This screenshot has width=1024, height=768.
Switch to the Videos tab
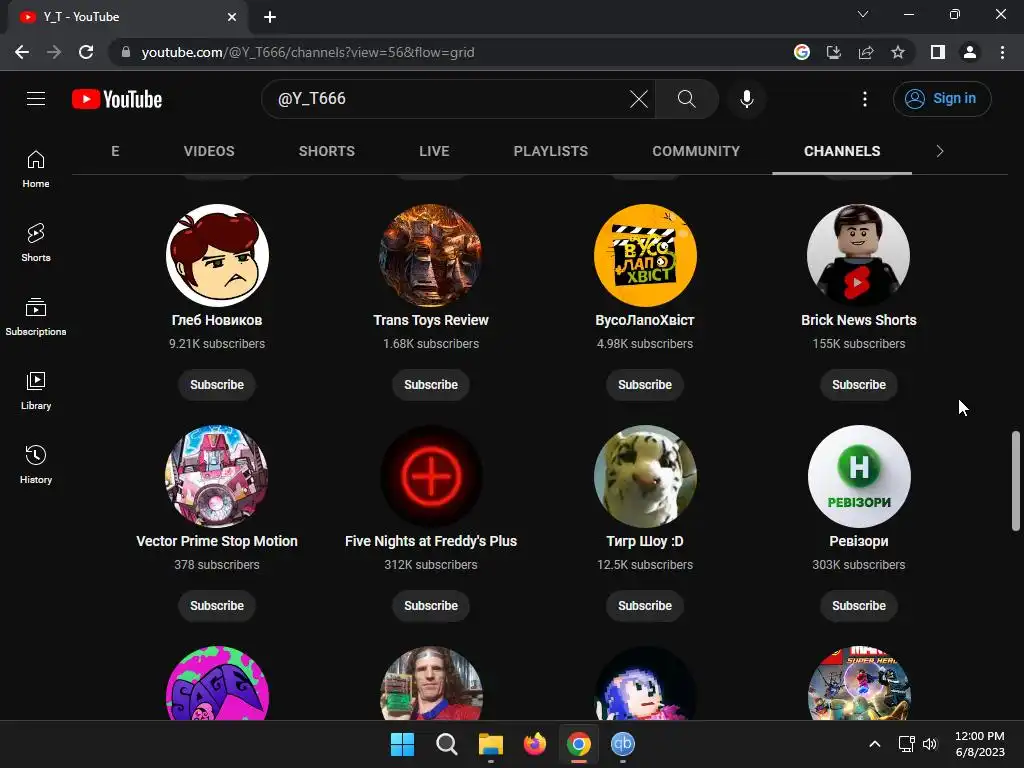click(209, 151)
